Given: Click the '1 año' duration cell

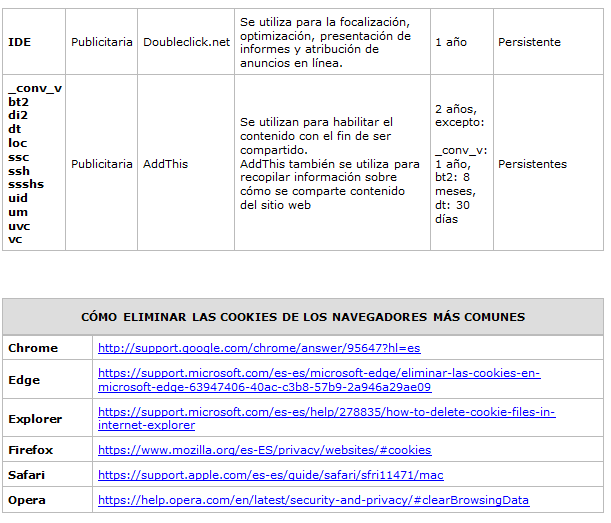Looking at the screenshot, I should [453, 42].
